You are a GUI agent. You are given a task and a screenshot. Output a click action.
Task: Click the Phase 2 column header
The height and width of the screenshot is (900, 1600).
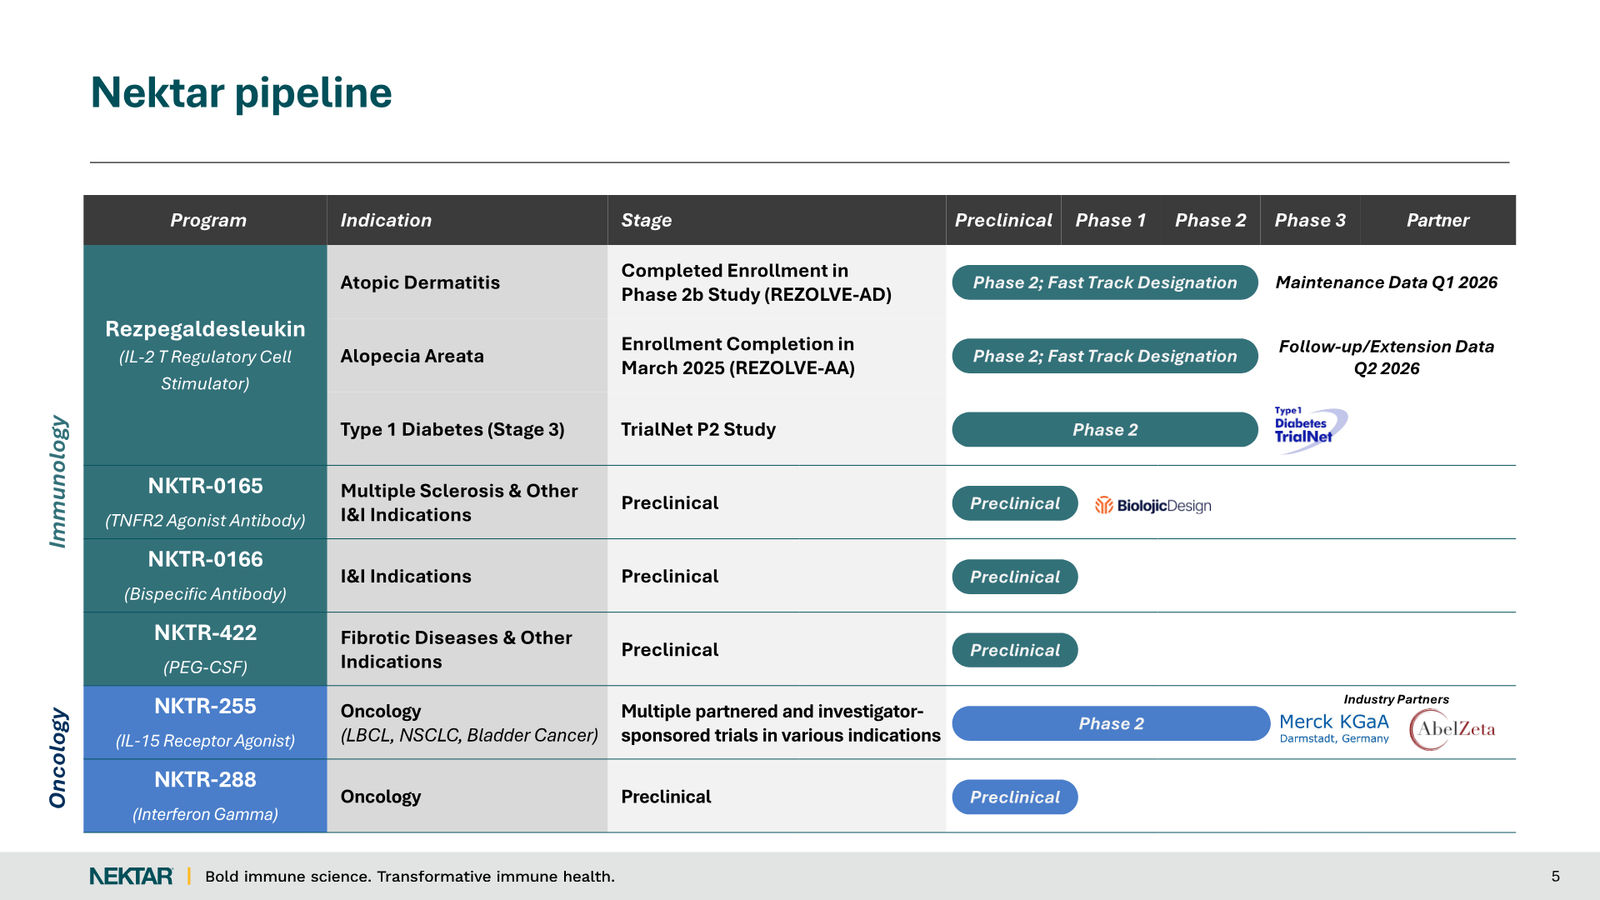pos(1210,220)
